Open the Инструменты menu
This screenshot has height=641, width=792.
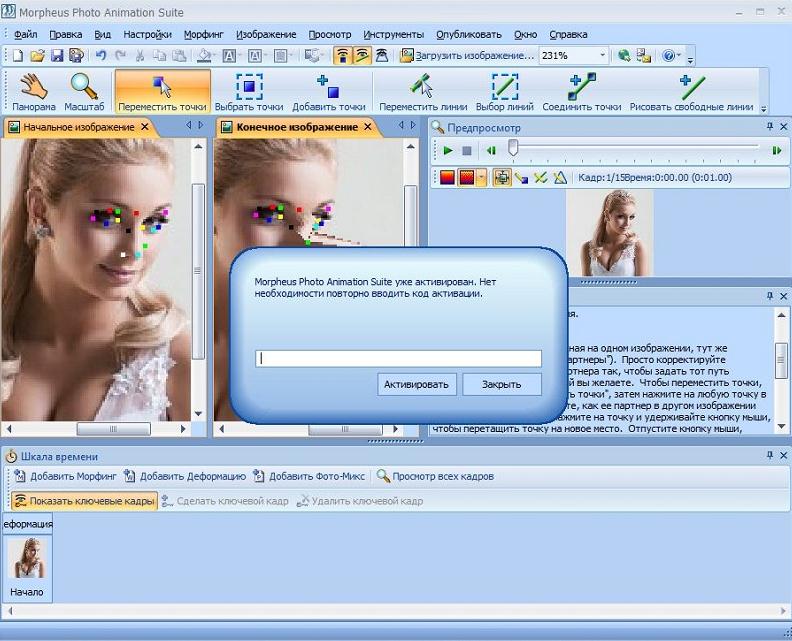pyautogui.click(x=393, y=34)
